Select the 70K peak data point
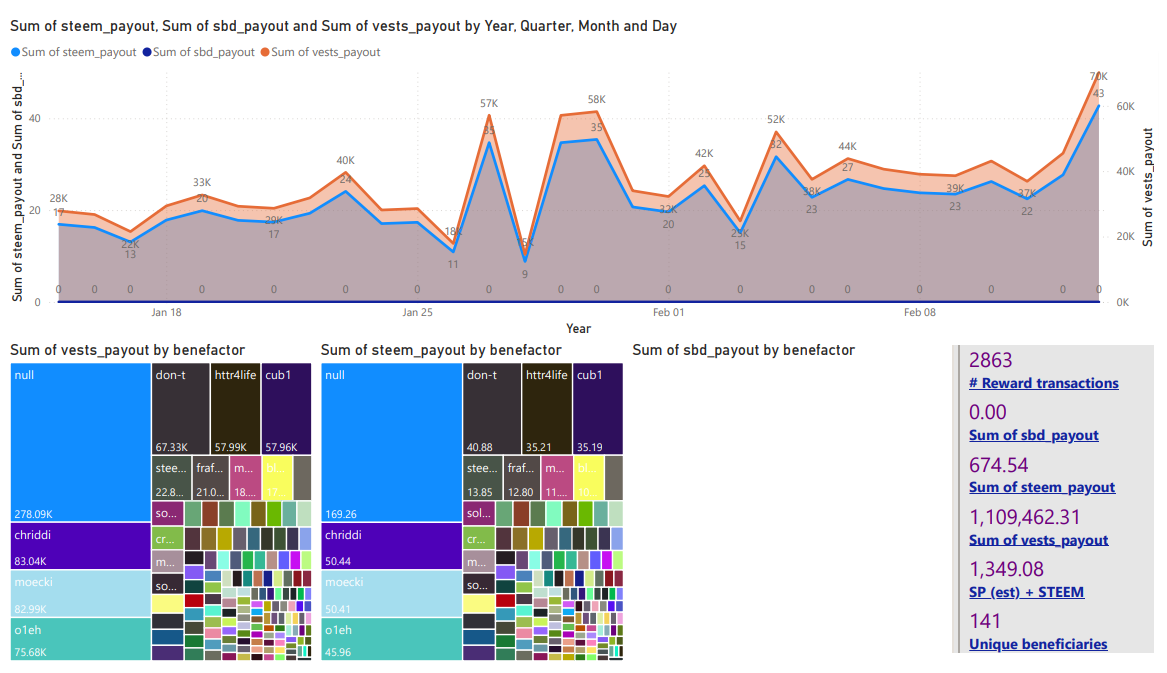The width and height of the screenshot is (1167, 673). (1098, 74)
